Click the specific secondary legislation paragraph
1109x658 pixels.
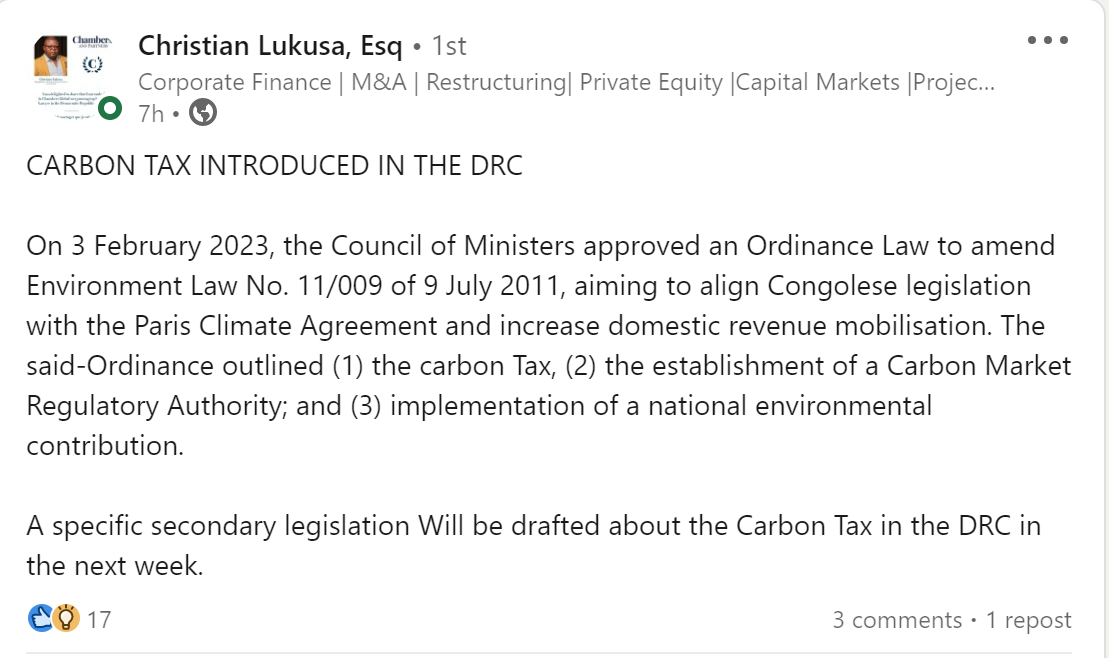(x=533, y=546)
